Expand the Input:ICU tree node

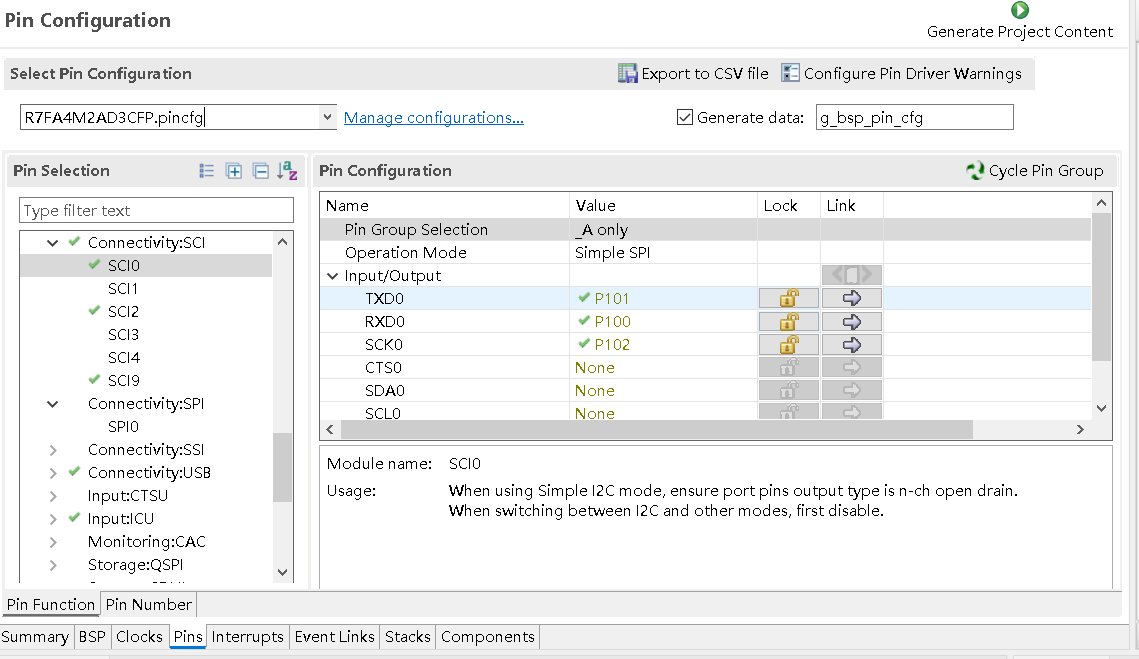(x=52, y=519)
